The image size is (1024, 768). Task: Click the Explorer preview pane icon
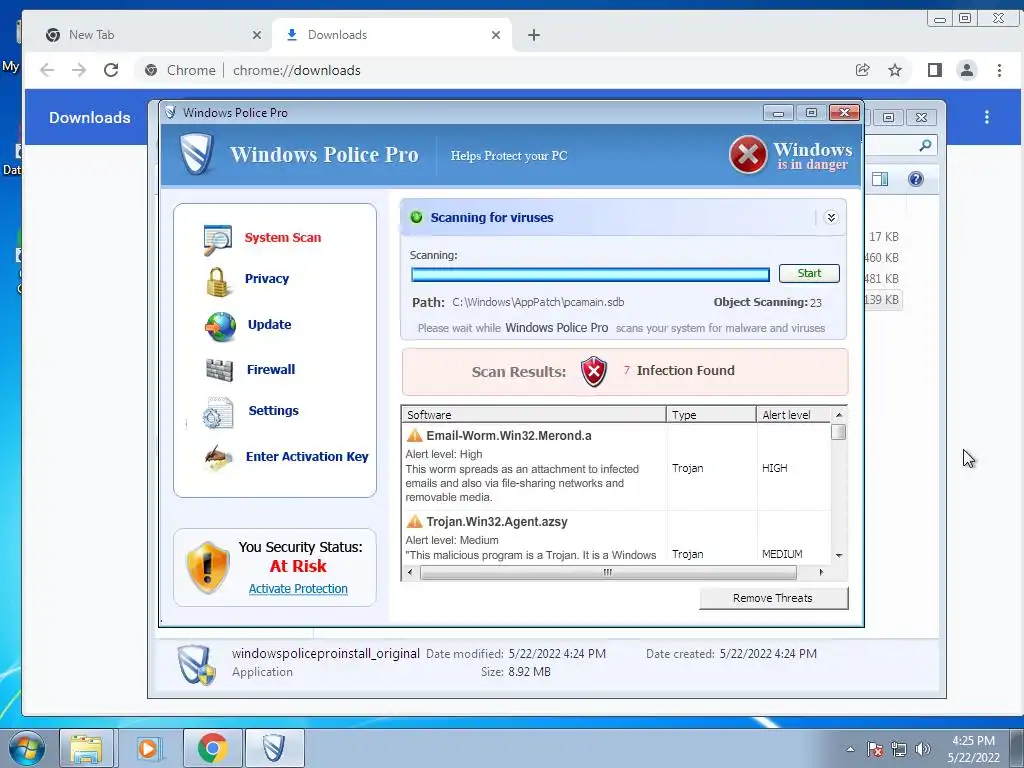click(x=880, y=179)
